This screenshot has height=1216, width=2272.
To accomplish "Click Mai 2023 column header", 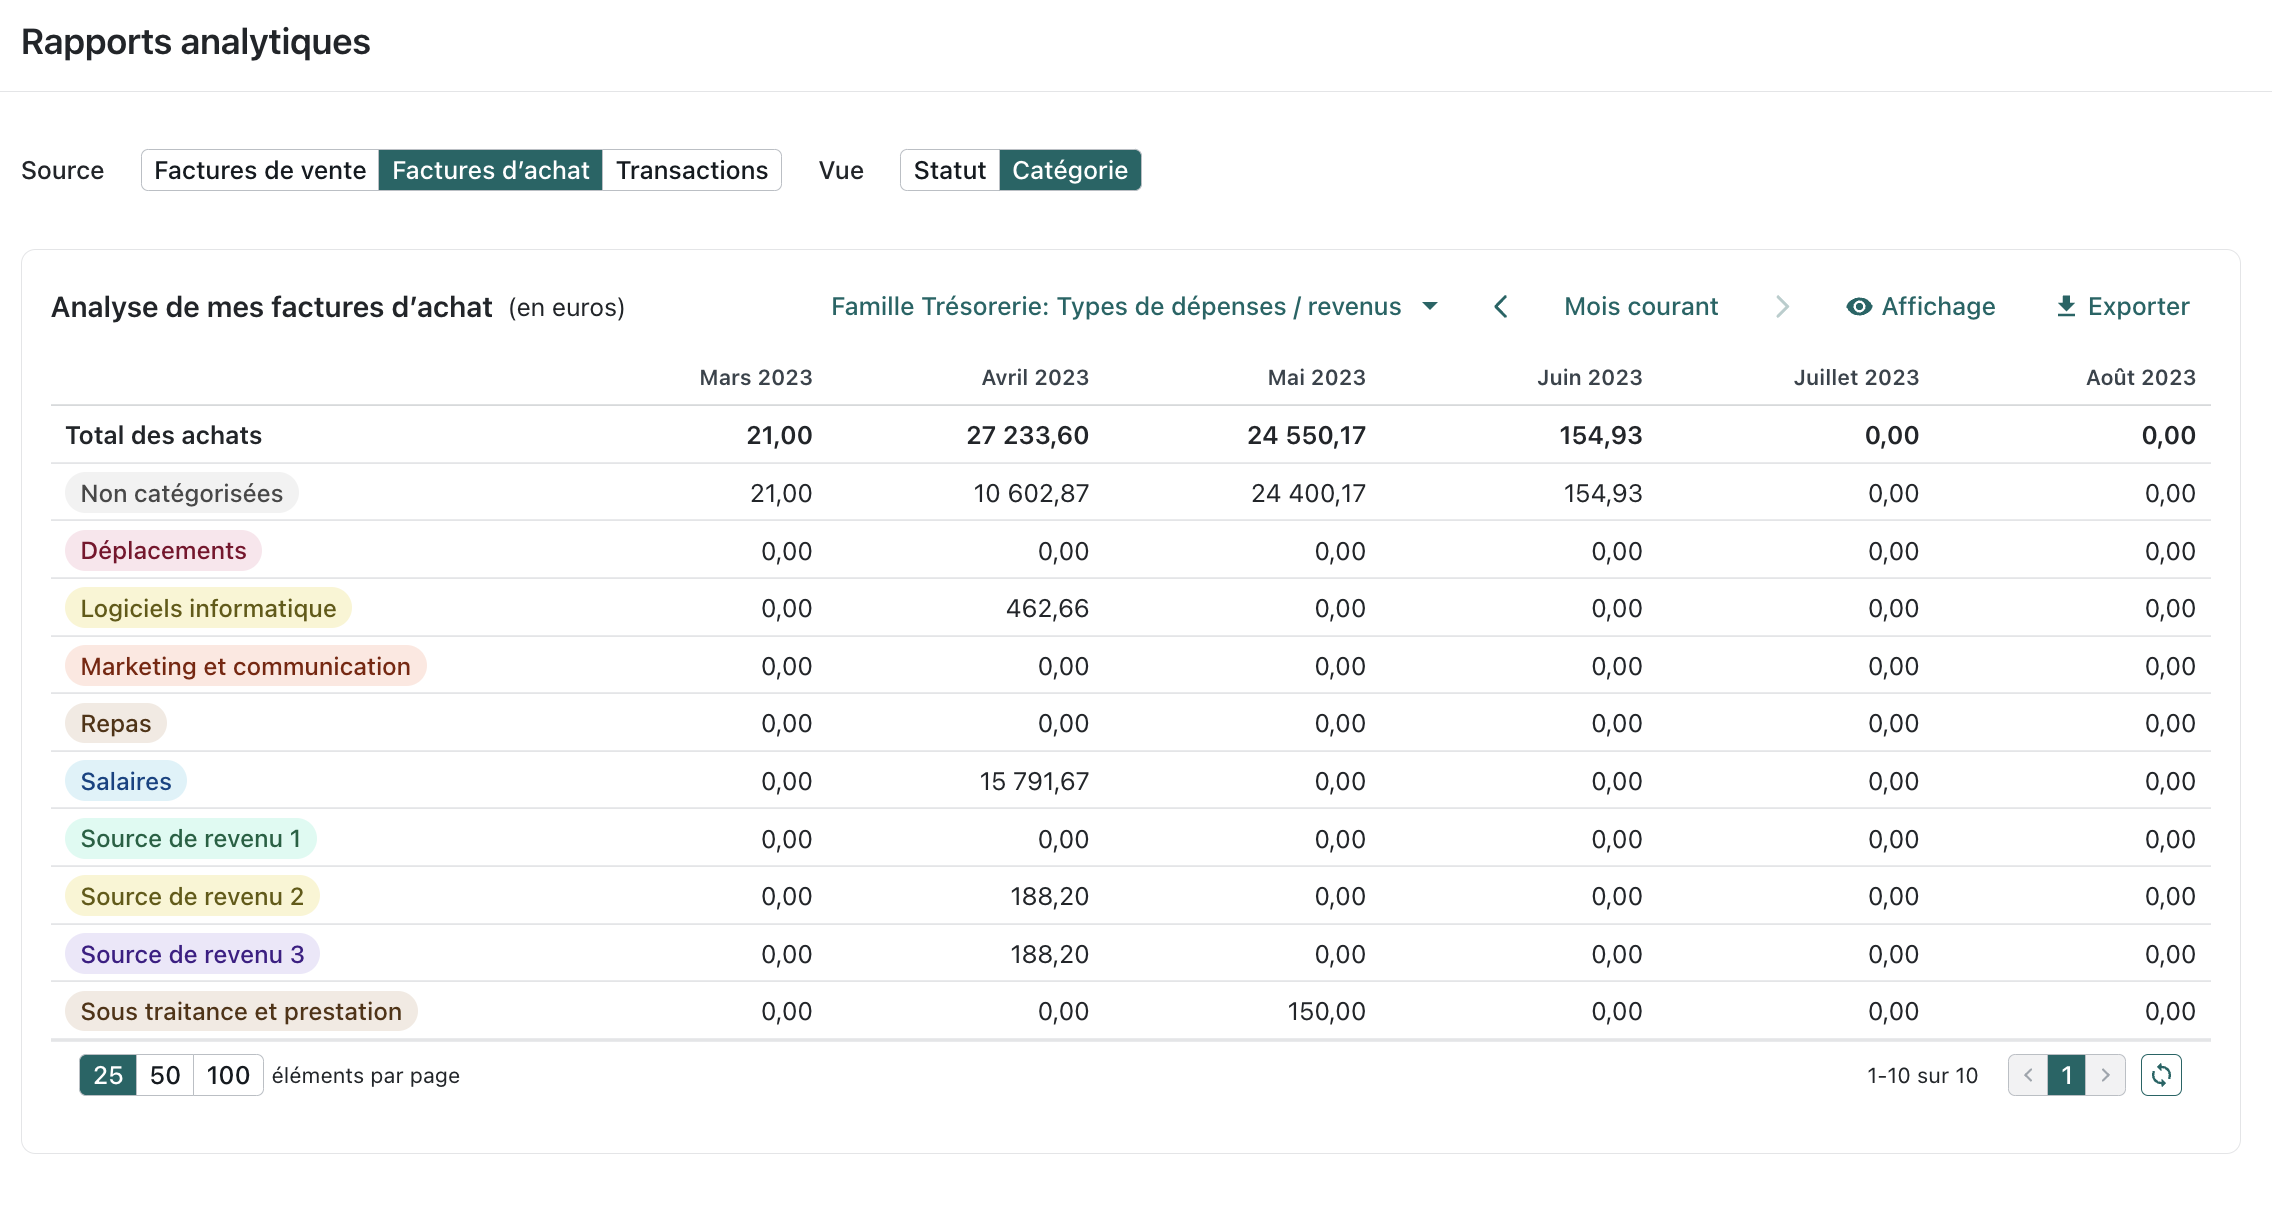I will tap(1317, 377).
